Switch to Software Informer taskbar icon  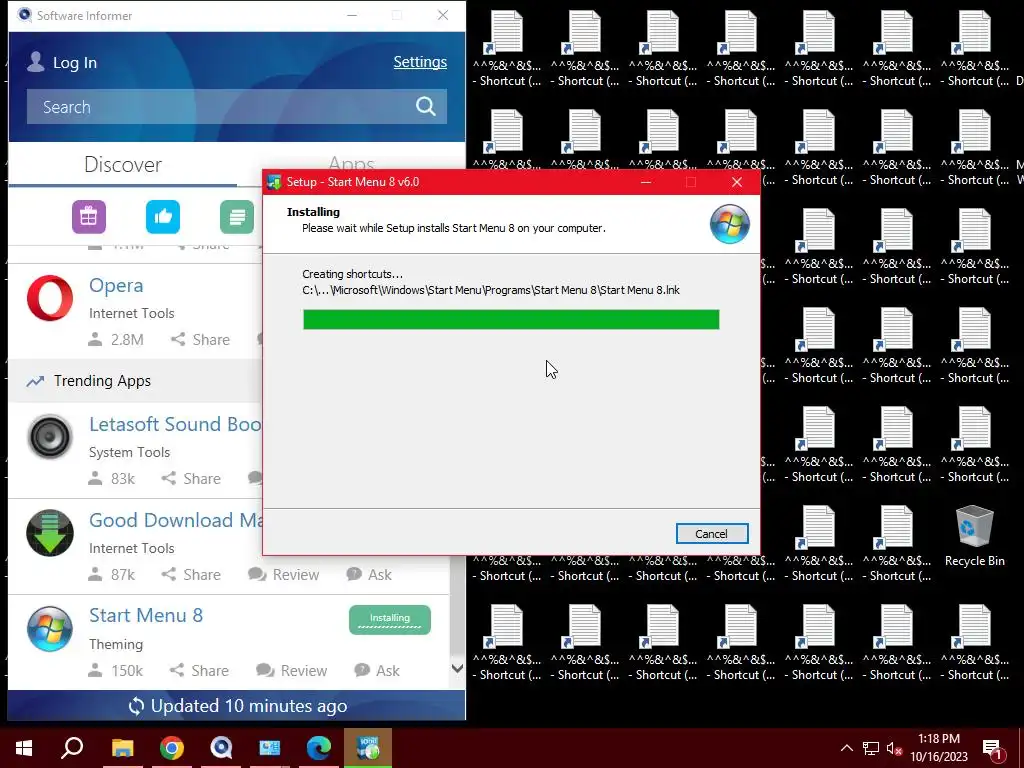click(x=221, y=748)
